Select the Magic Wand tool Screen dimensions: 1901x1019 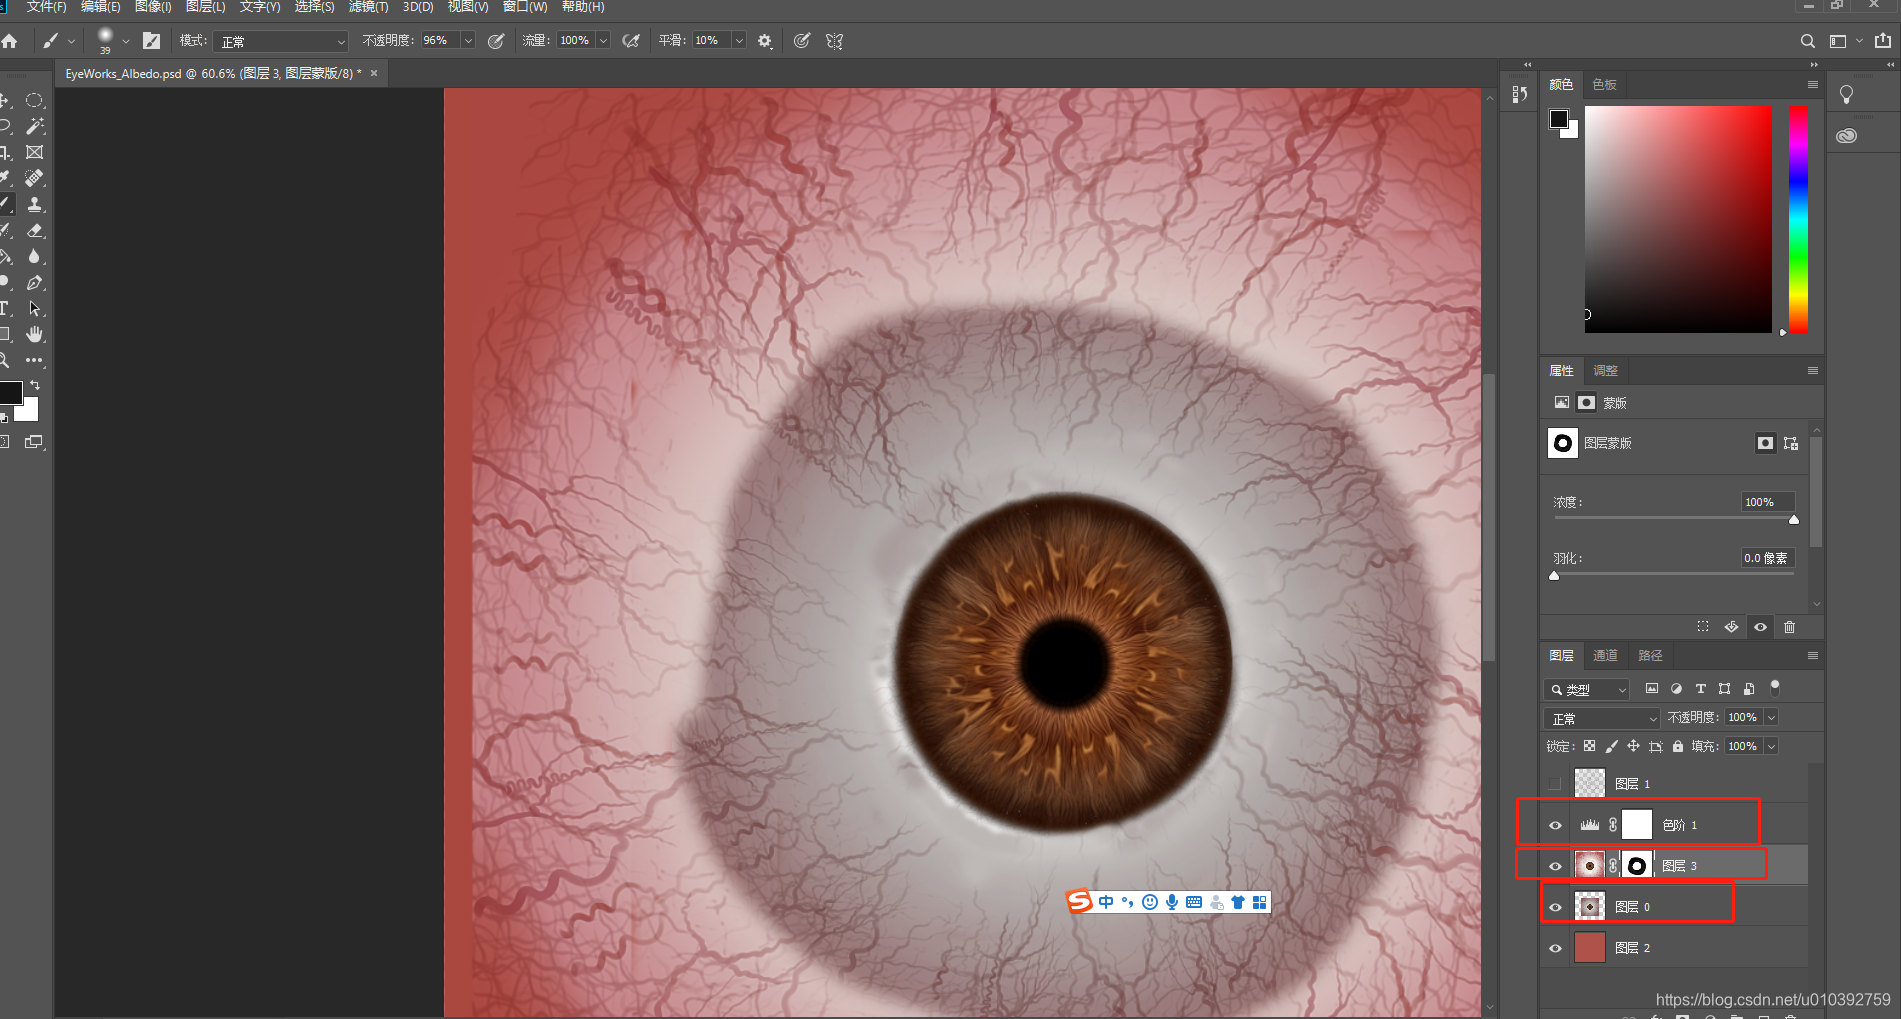34,126
